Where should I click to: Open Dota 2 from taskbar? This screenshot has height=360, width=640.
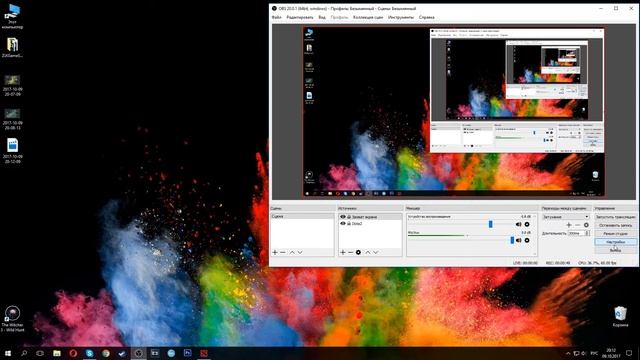[204, 353]
